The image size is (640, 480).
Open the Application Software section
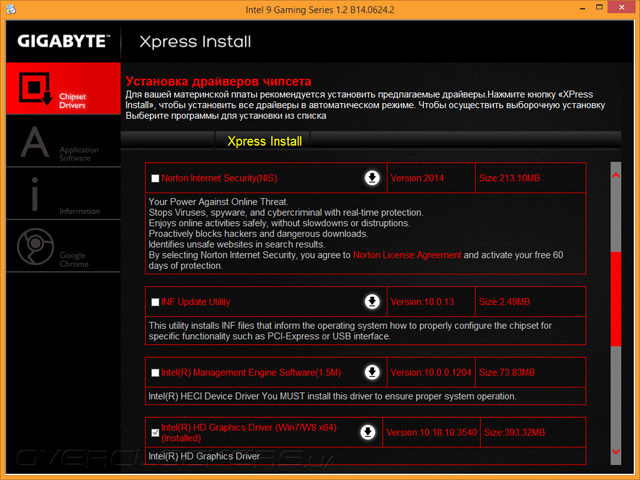[63, 141]
